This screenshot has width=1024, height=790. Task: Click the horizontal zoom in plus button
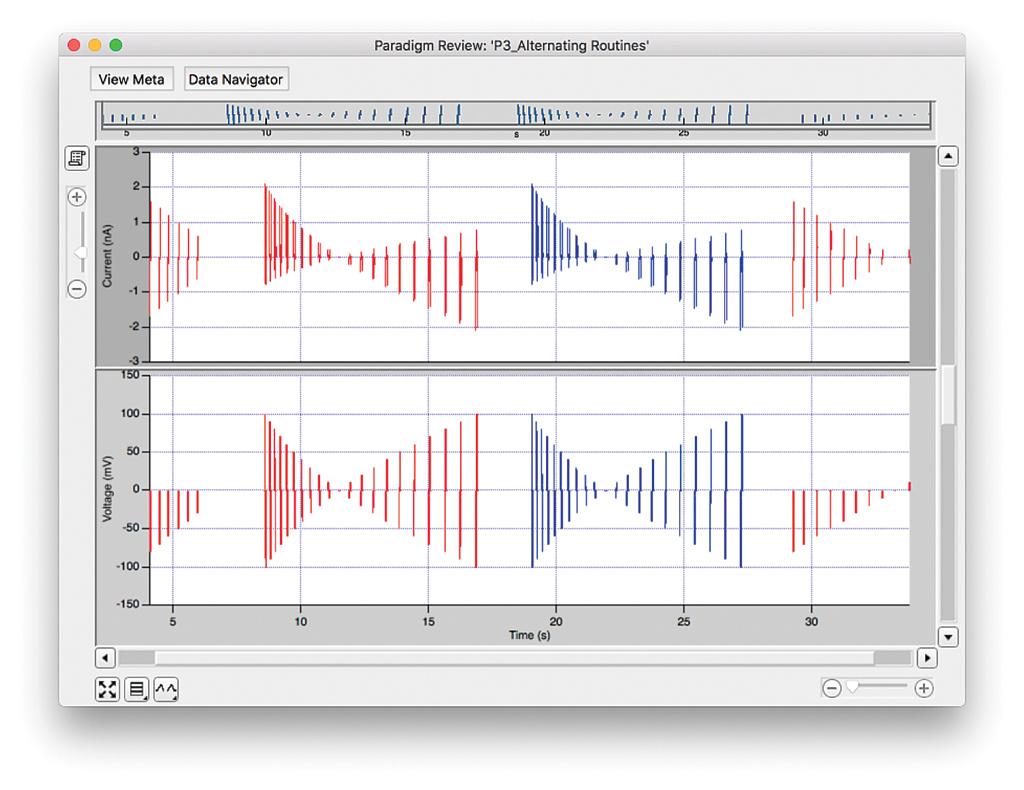[x=924, y=688]
